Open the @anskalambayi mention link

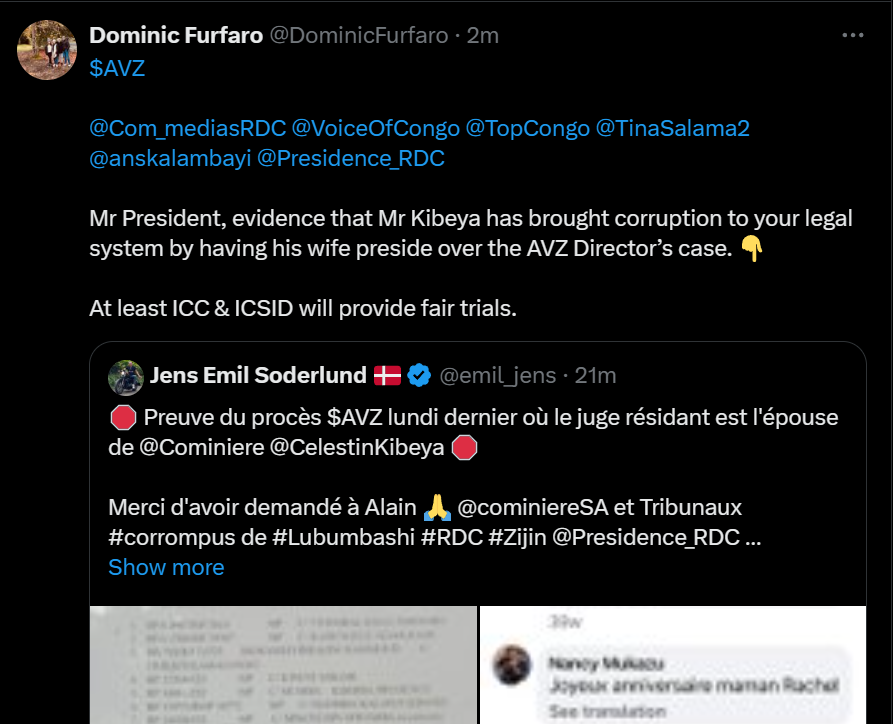pos(169,158)
